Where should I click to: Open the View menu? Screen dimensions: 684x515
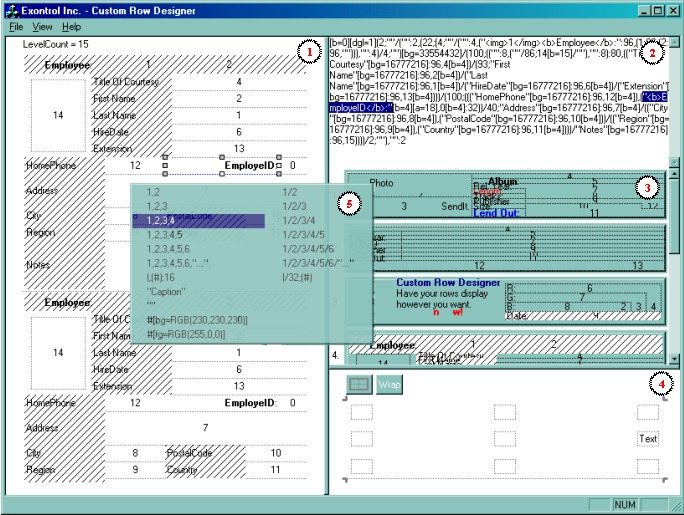point(44,26)
